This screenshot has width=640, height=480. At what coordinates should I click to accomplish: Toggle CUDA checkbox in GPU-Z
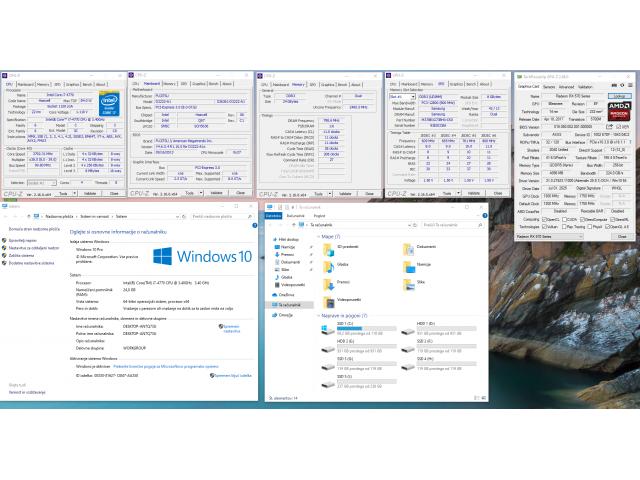(564, 220)
